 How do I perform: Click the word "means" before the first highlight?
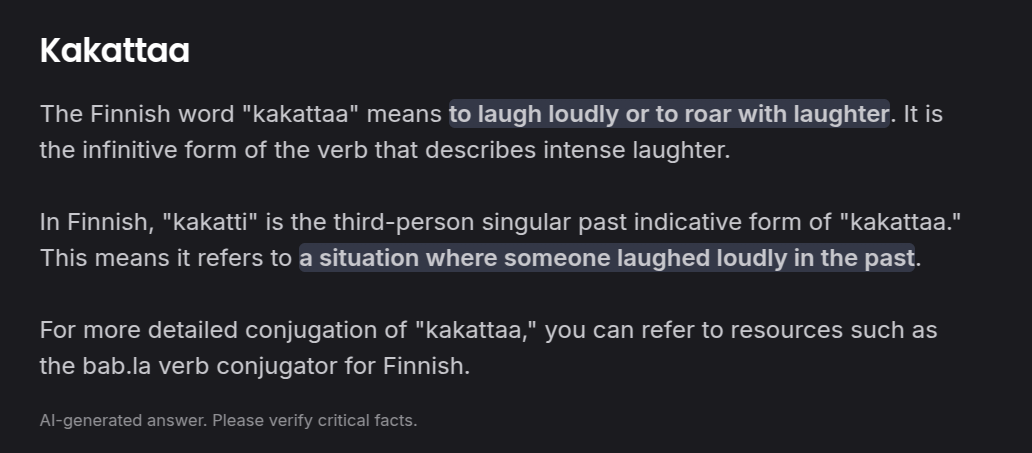point(404,114)
